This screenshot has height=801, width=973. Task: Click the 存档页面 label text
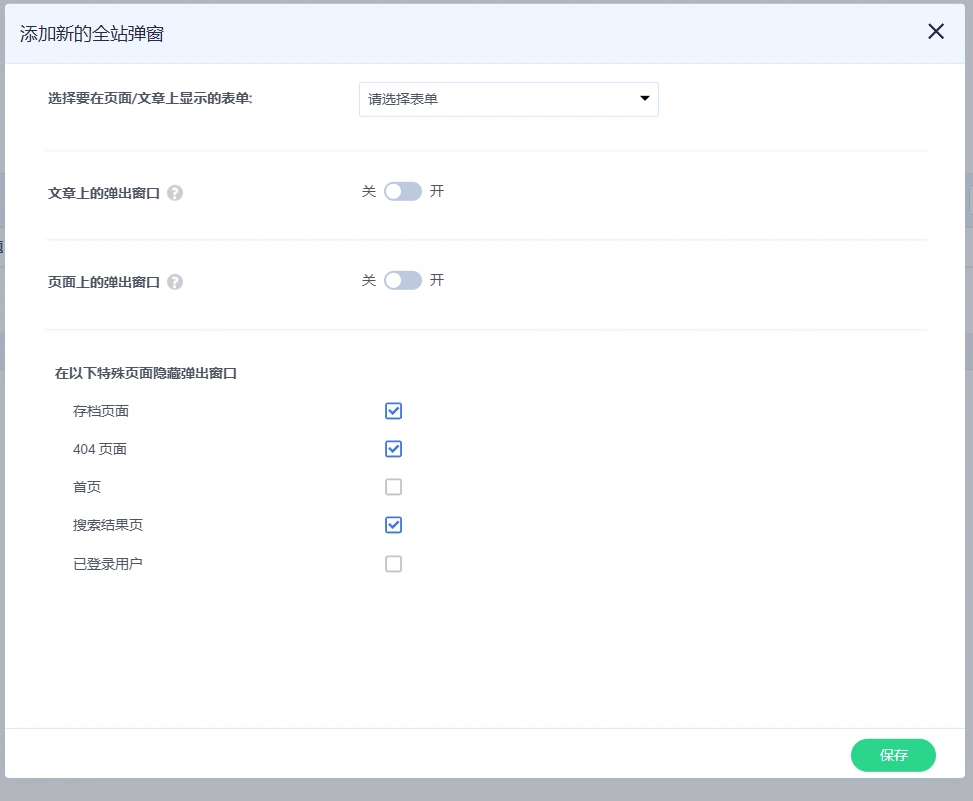[99, 410]
